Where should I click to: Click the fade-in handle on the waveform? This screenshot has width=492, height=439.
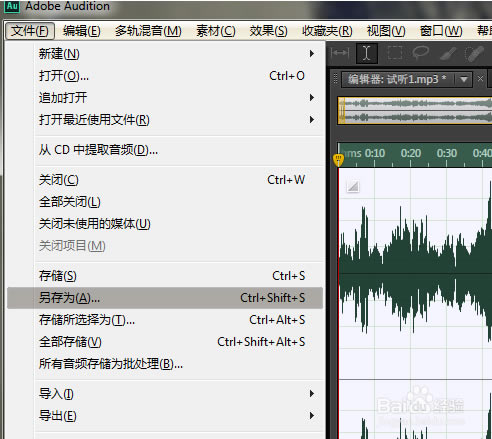[353, 186]
